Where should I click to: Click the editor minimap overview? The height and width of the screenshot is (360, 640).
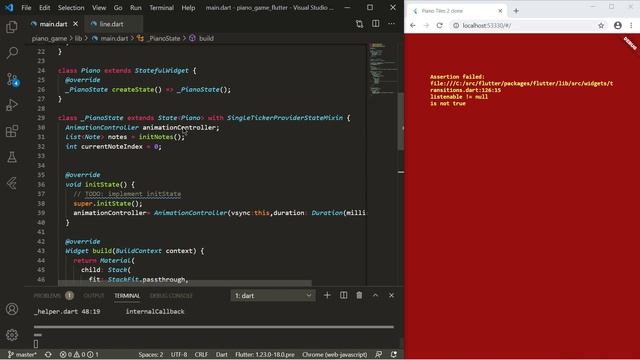point(382,68)
